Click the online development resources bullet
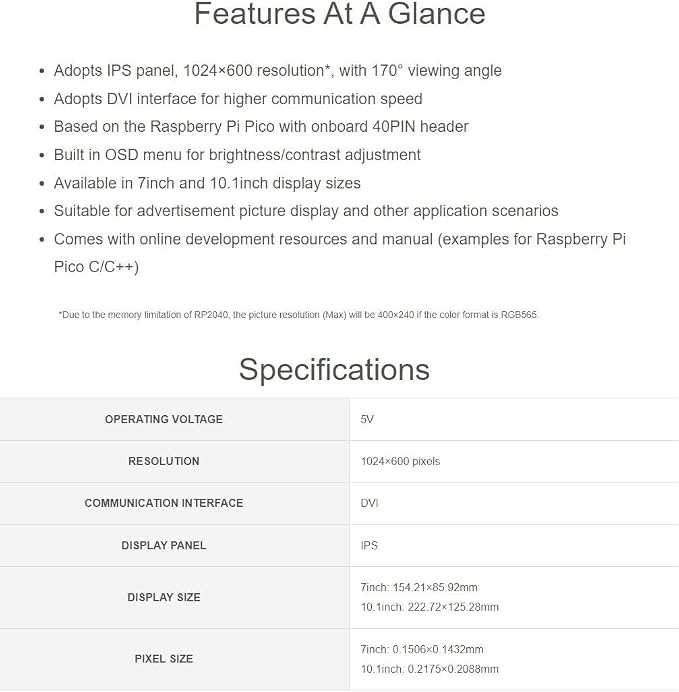The height and width of the screenshot is (692, 679). (x=339, y=253)
